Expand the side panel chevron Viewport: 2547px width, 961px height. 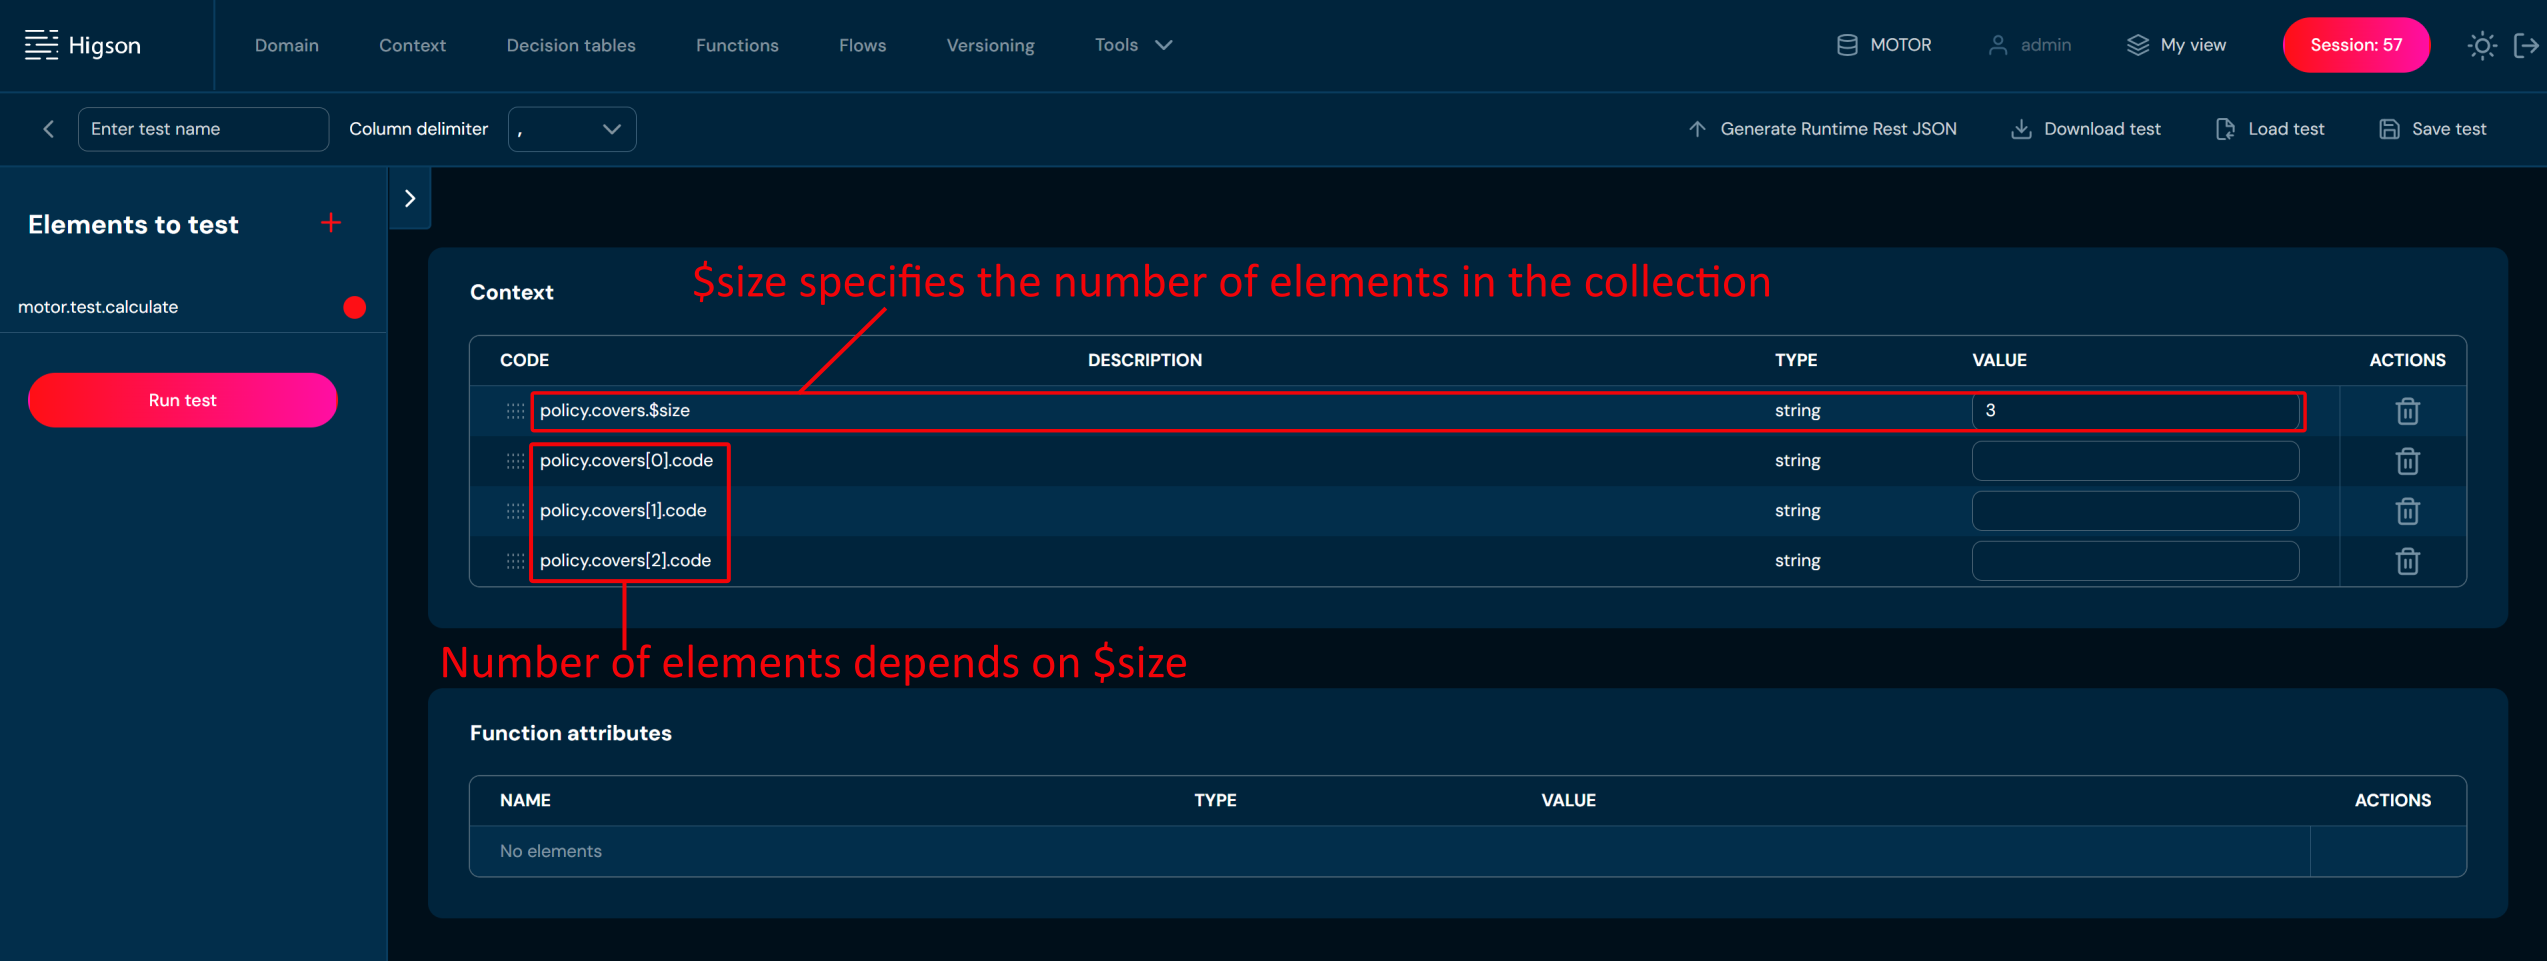pyautogui.click(x=410, y=198)
